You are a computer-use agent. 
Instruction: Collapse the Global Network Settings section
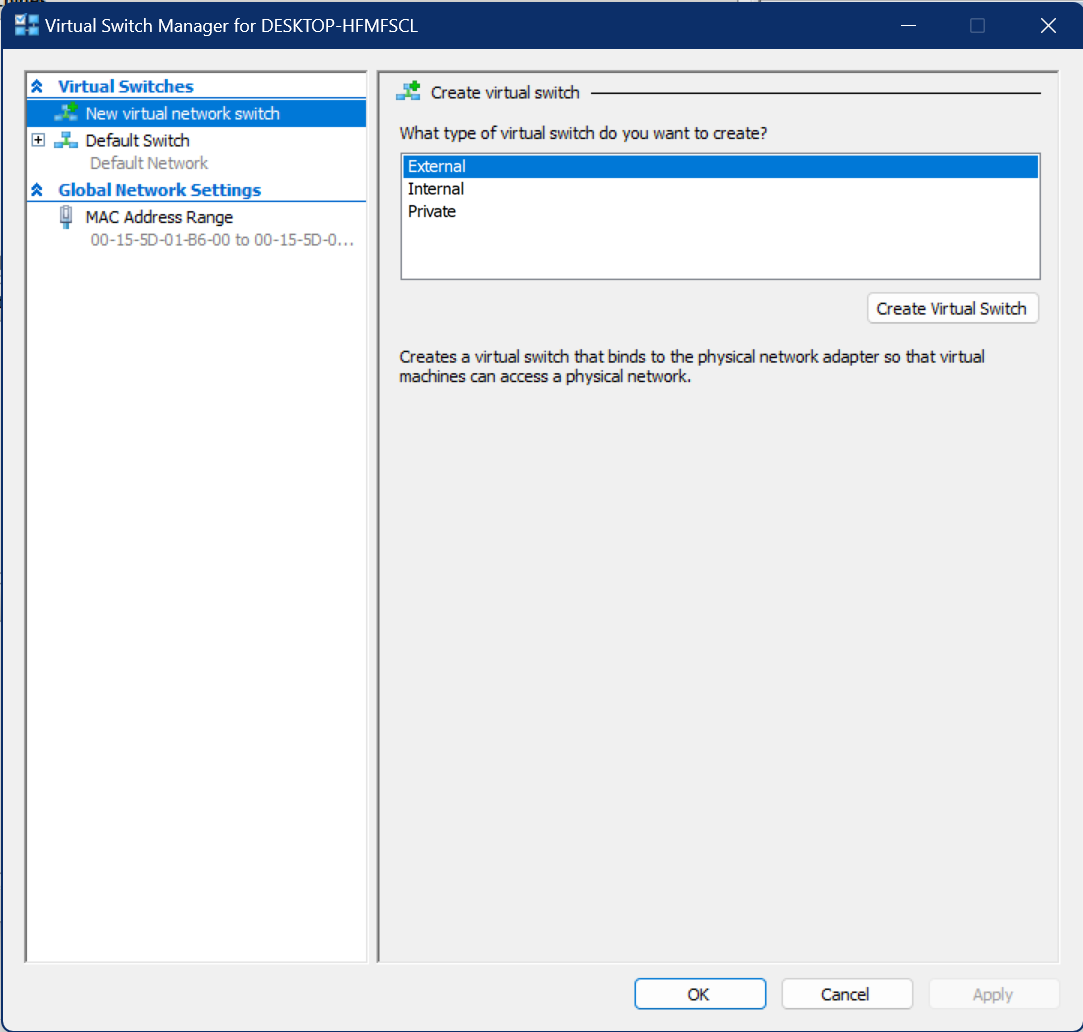38,190
